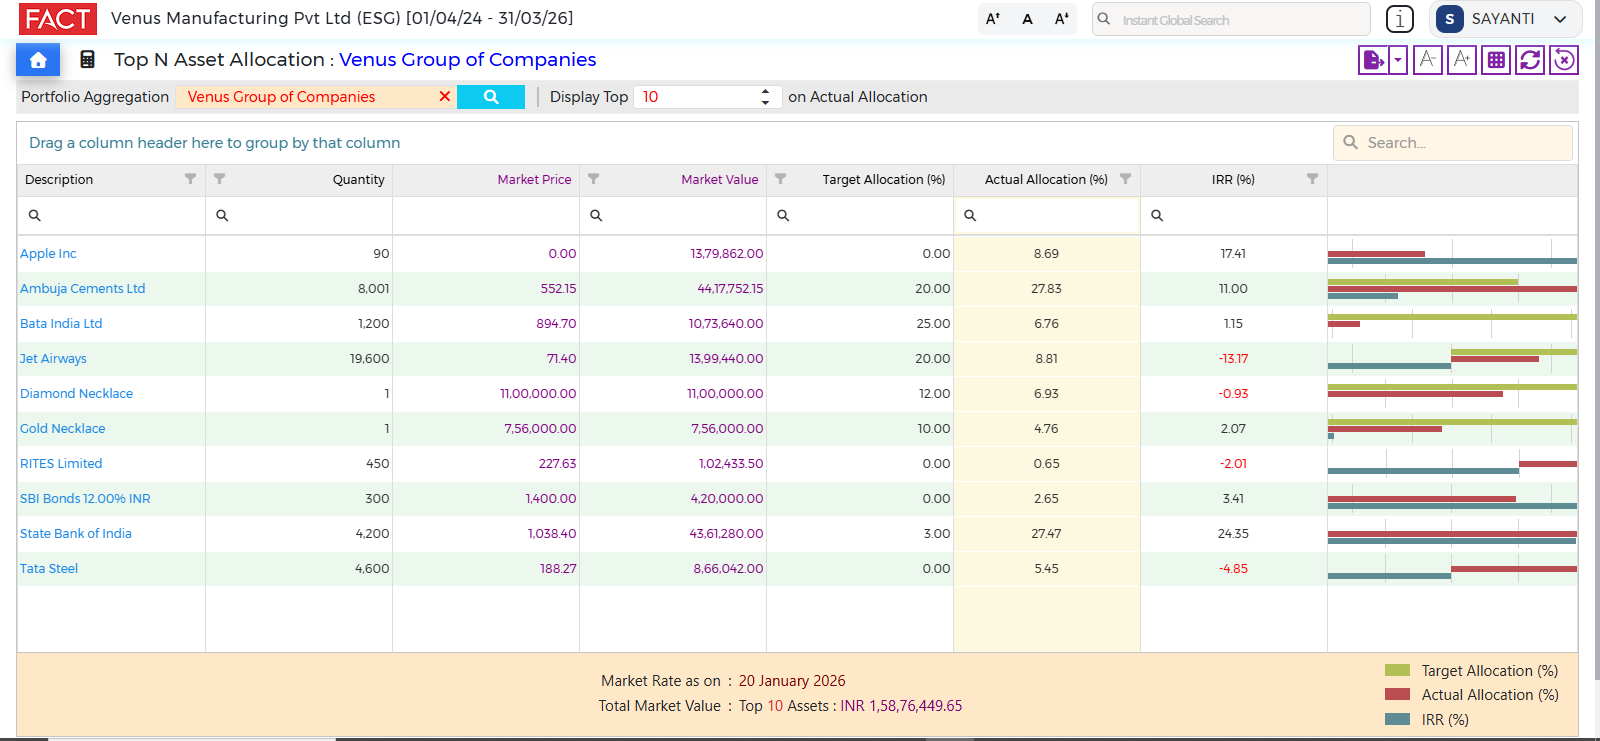Open the filter icon on the Description column

pos(190,179)
